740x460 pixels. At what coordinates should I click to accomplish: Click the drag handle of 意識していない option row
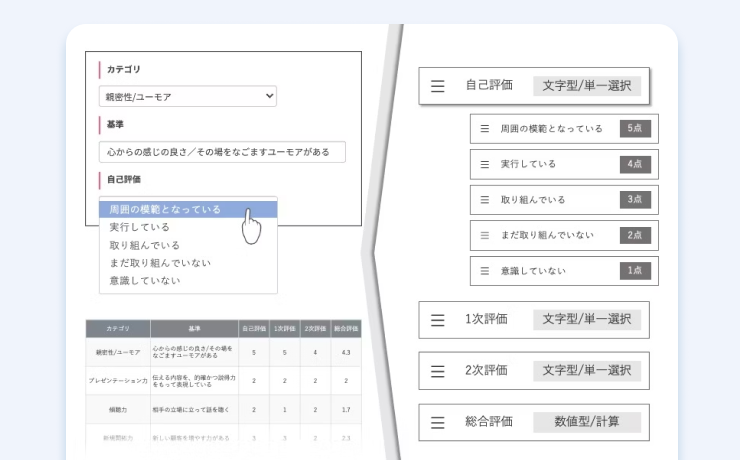(485, 271)
